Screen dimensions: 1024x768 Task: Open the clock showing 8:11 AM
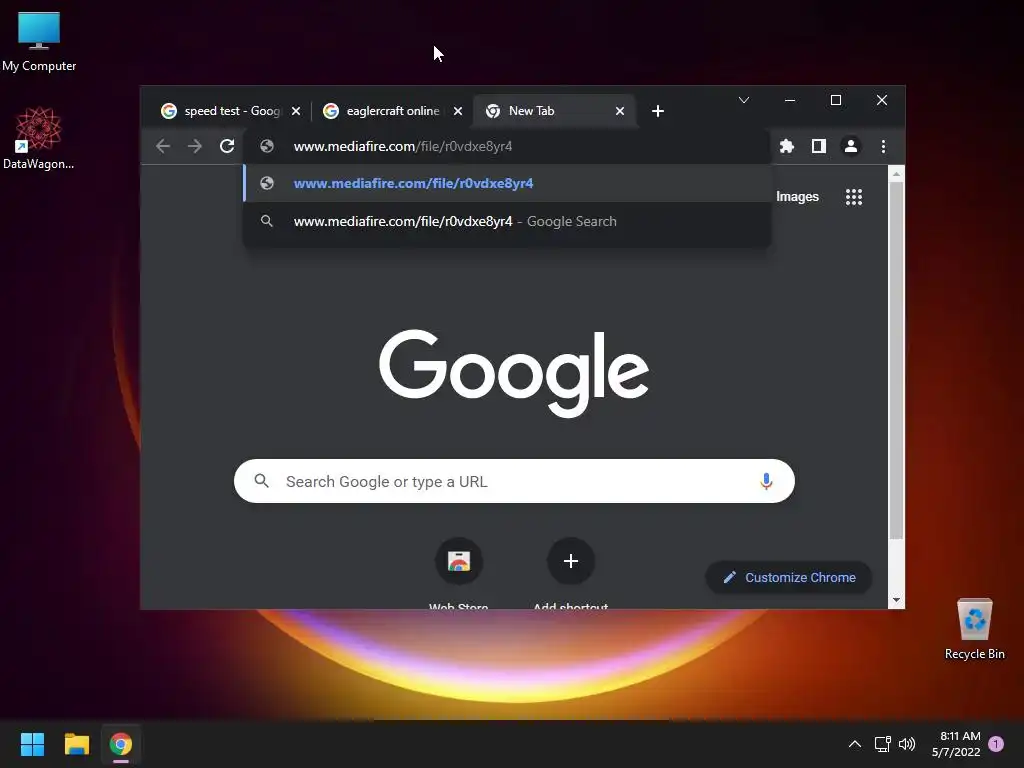point(956,744)
